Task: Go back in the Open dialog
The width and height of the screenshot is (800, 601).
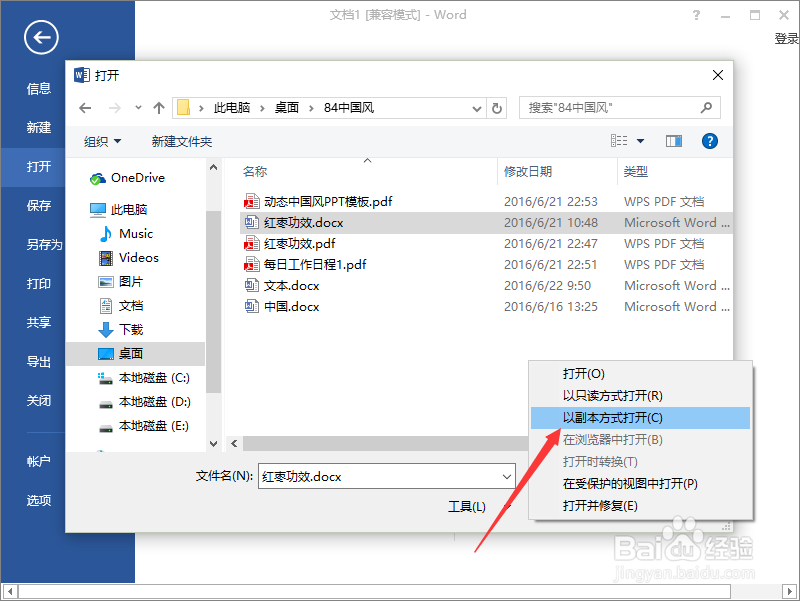Action: click(85, 108)
